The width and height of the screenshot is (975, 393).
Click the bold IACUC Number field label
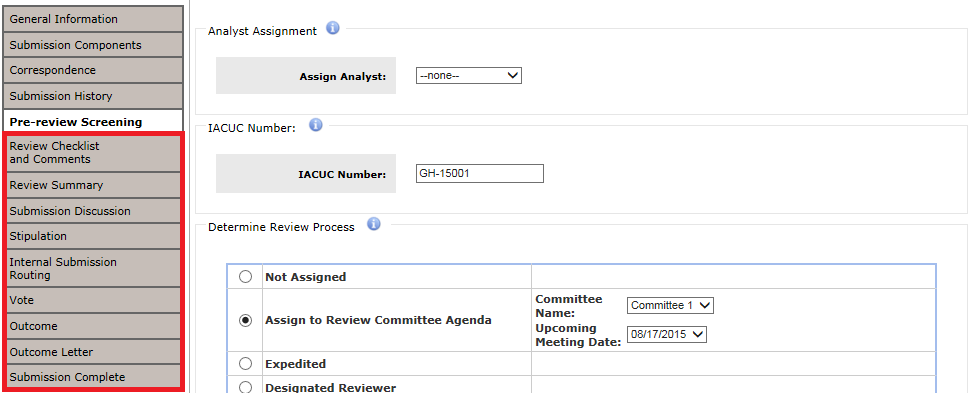(x=342, y=175)
